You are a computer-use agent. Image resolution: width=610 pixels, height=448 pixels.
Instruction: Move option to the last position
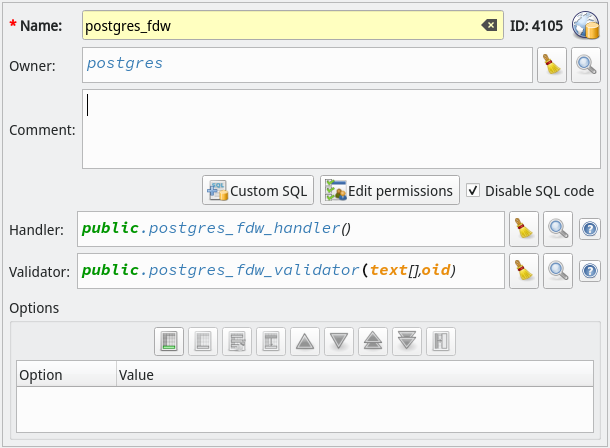pos(407,341)
